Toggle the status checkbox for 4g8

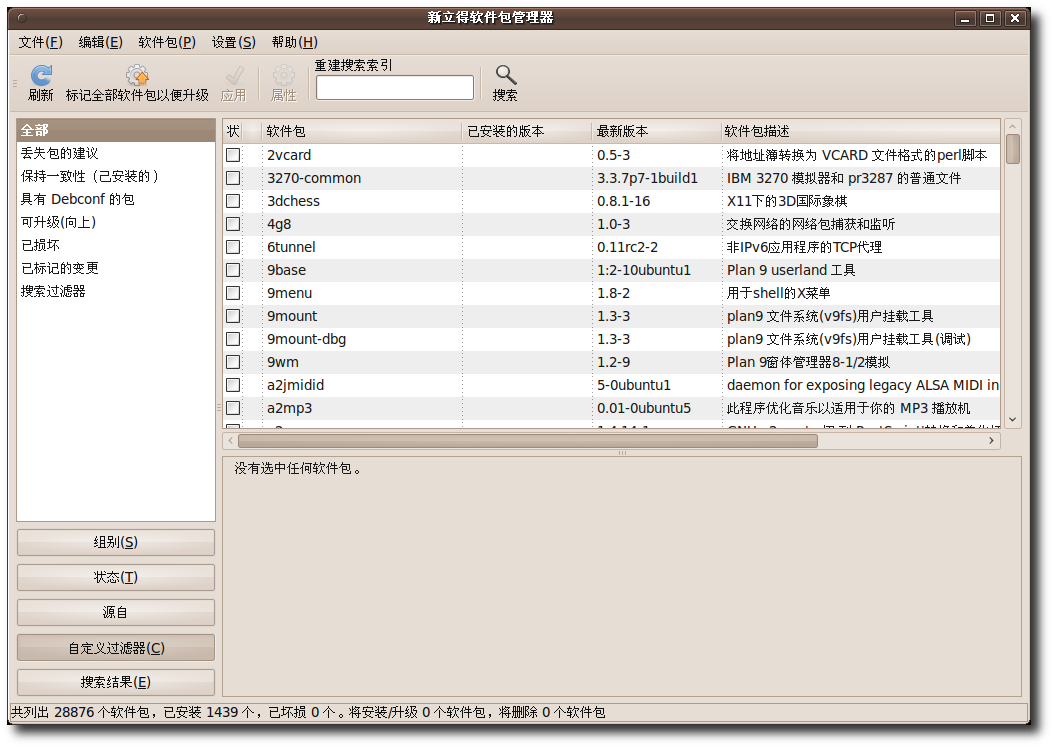pos(233,224)
